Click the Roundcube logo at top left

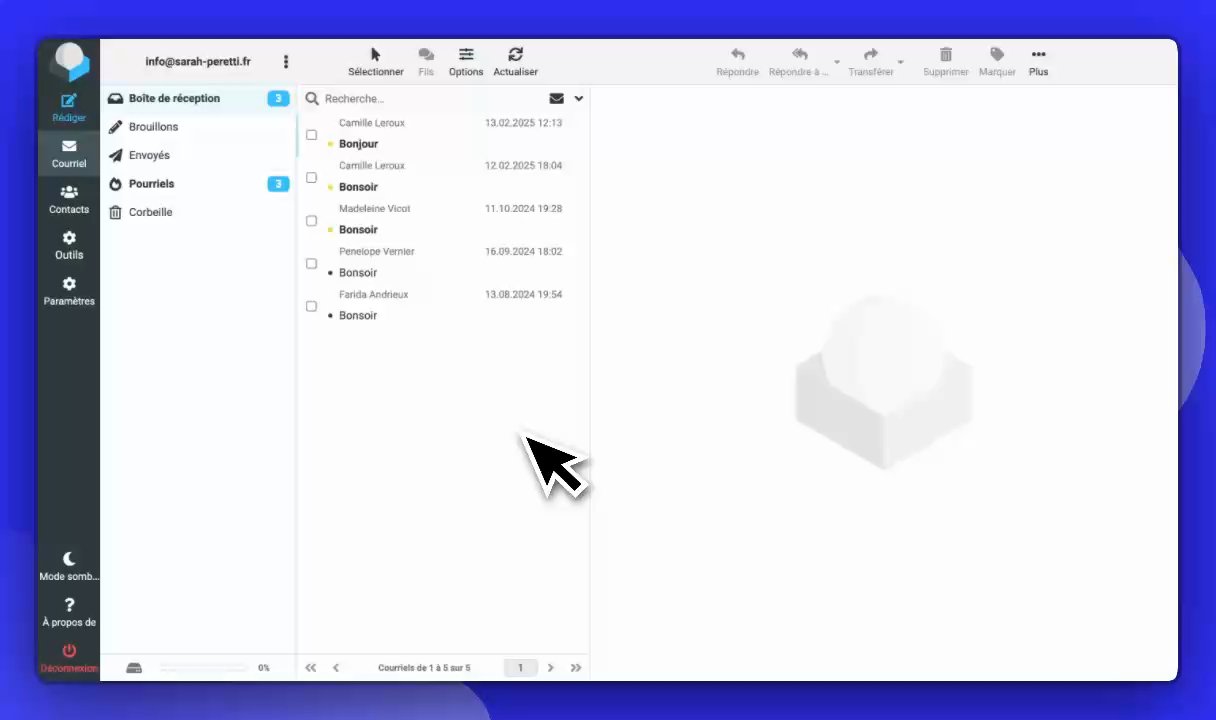click(x=70, y=62)
